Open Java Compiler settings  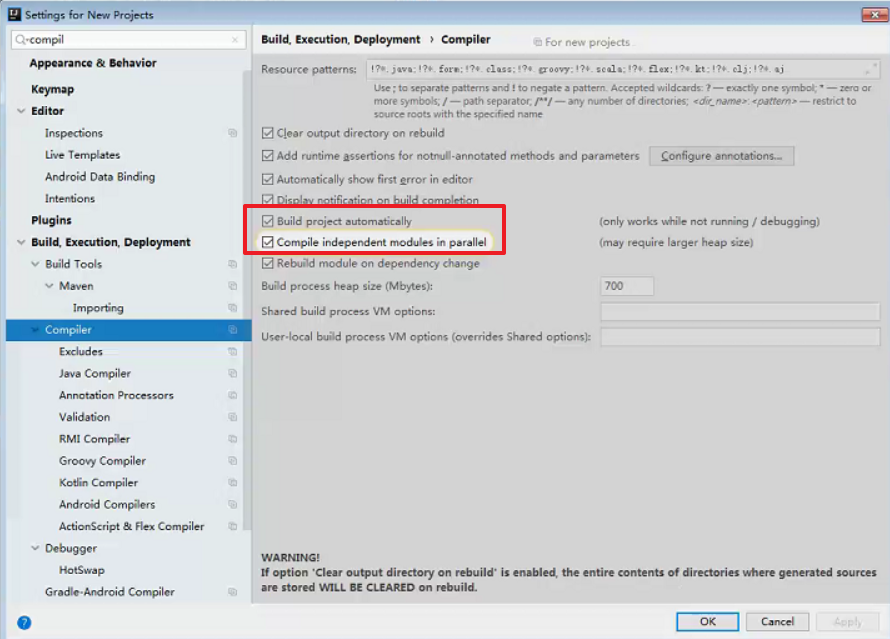(95, 373)
